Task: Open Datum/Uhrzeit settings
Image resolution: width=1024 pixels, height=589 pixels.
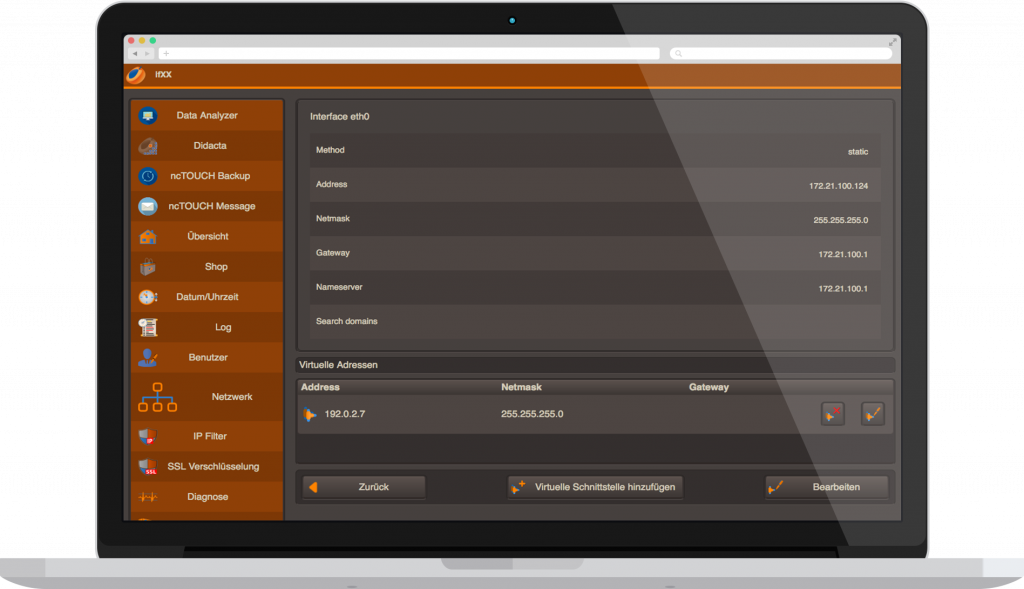Action: coord(207,297)
